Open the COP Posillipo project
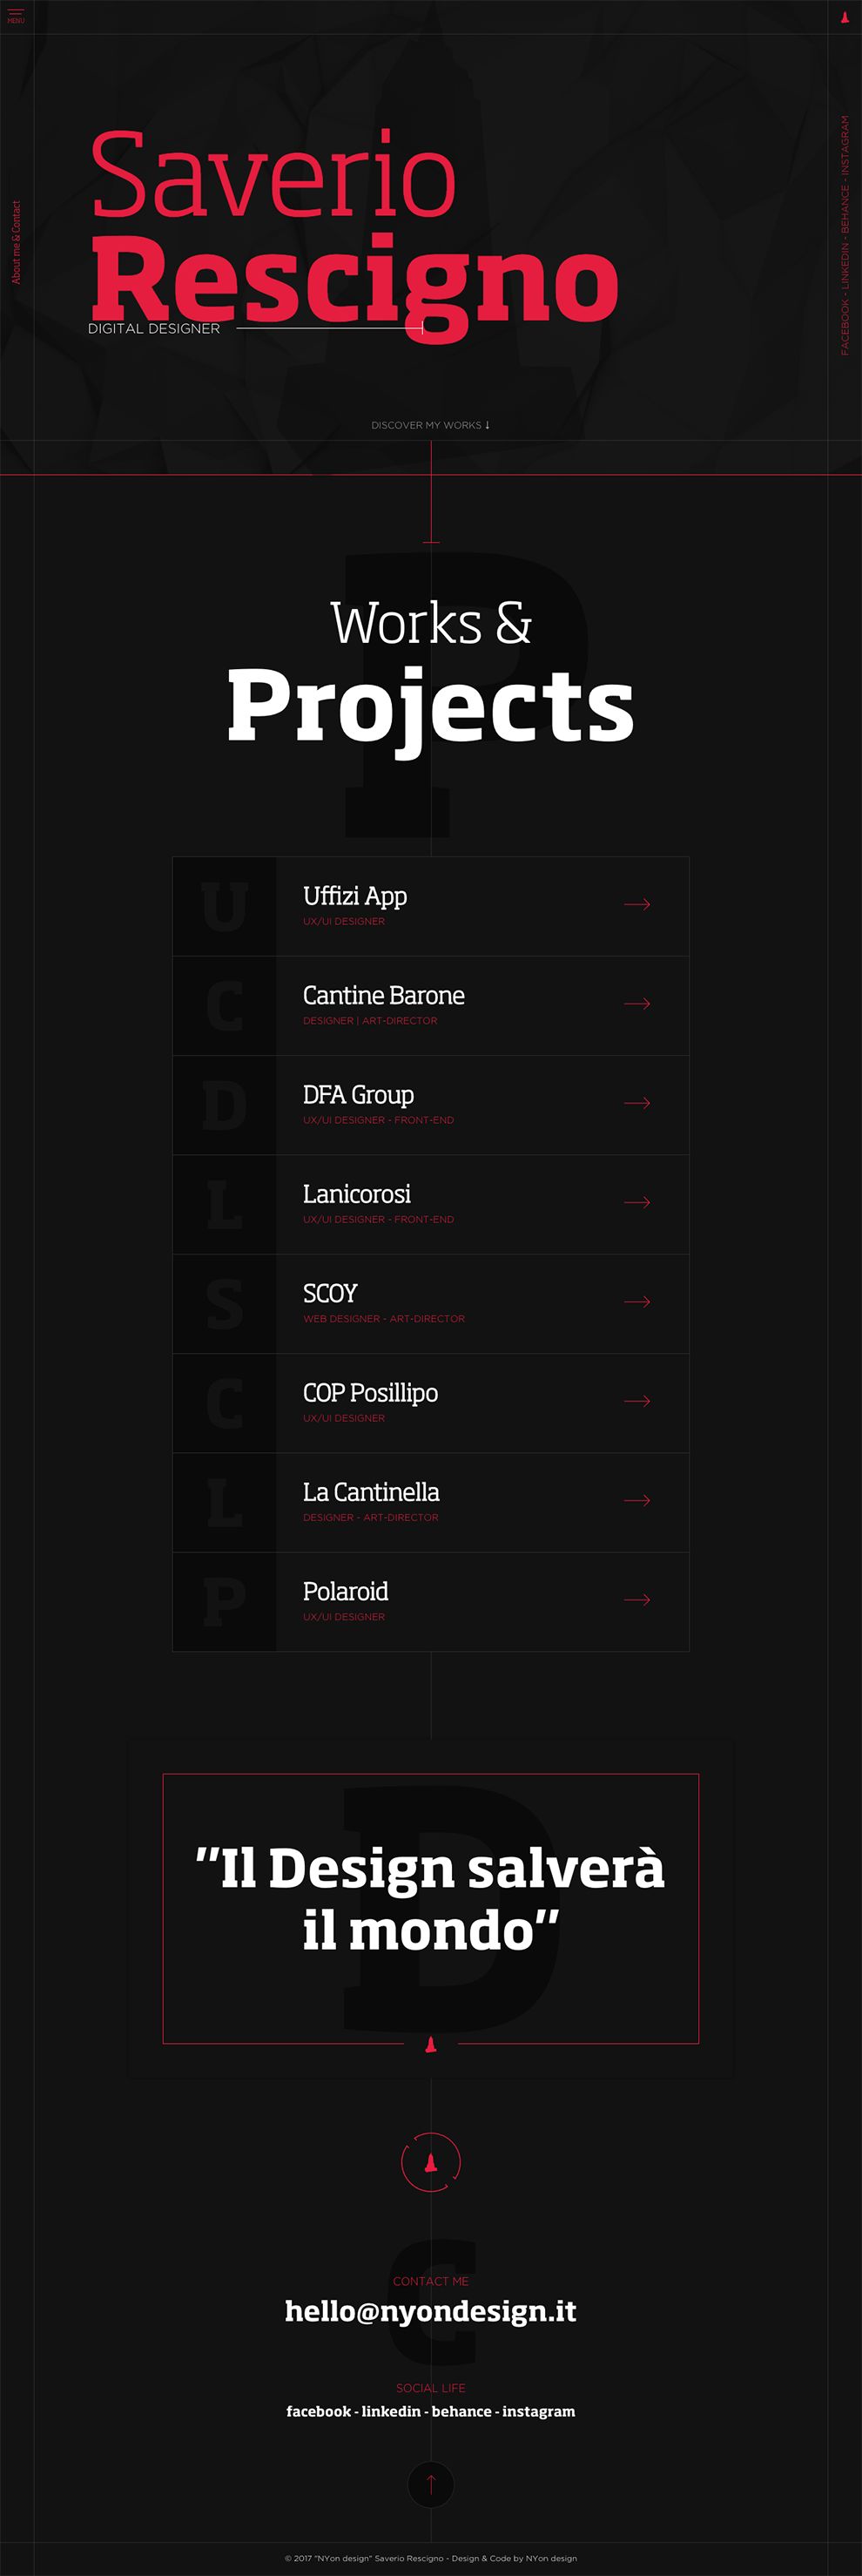Screen dimensions: 862x2576 pyautogui.click(x=431, y=1403)
